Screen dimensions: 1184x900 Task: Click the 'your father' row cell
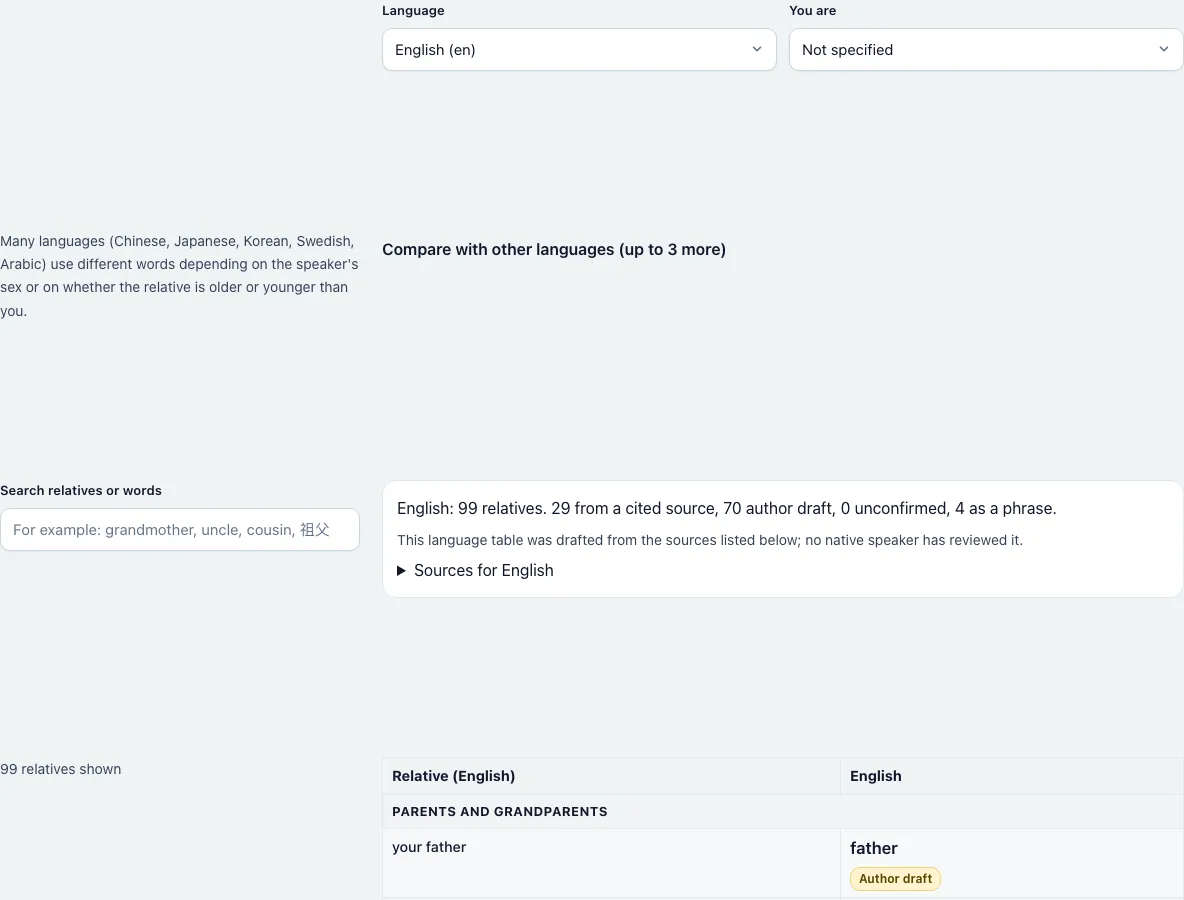pyautogui.click(x=611, y=863)
